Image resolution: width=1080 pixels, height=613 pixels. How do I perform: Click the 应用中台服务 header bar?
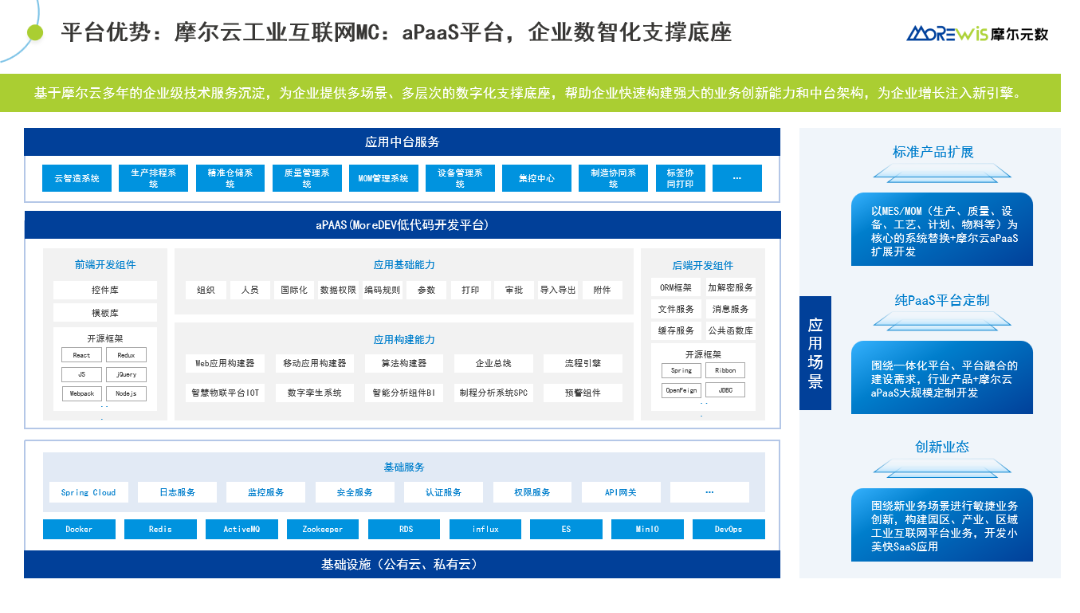pyautogui.click(x=402, y=142)
